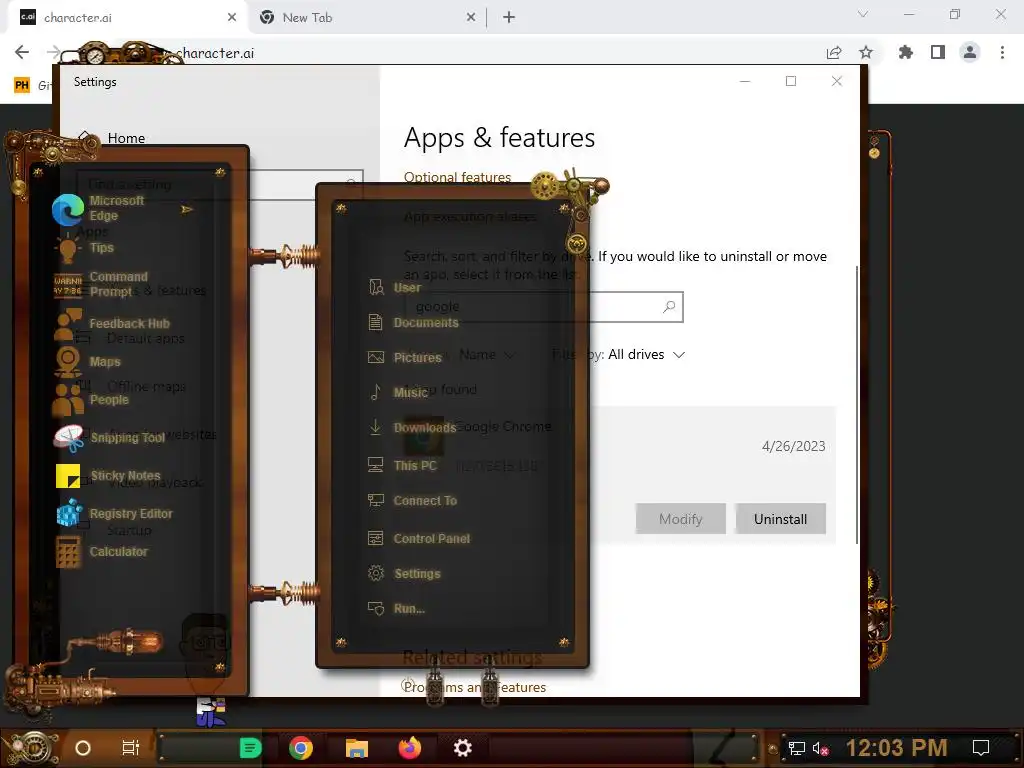Click Uninstall for Google Chrome
Image resolution: width=1024 pixels, height=768 pixels.
[x=780, y=519]
